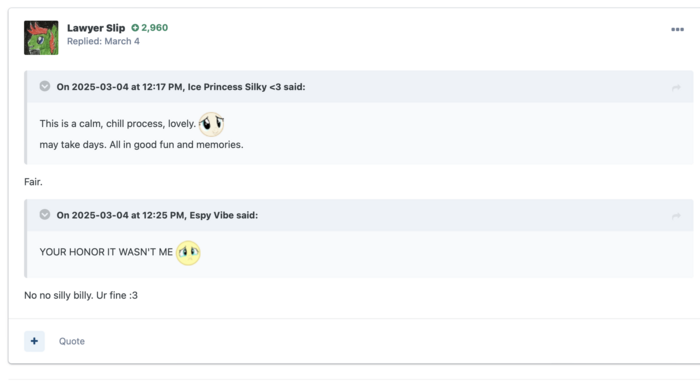Image resolution: width=700 pixels, height=382 pixels.
Task: Open the post options three-dot menu
Action: (x=677, y=29)
